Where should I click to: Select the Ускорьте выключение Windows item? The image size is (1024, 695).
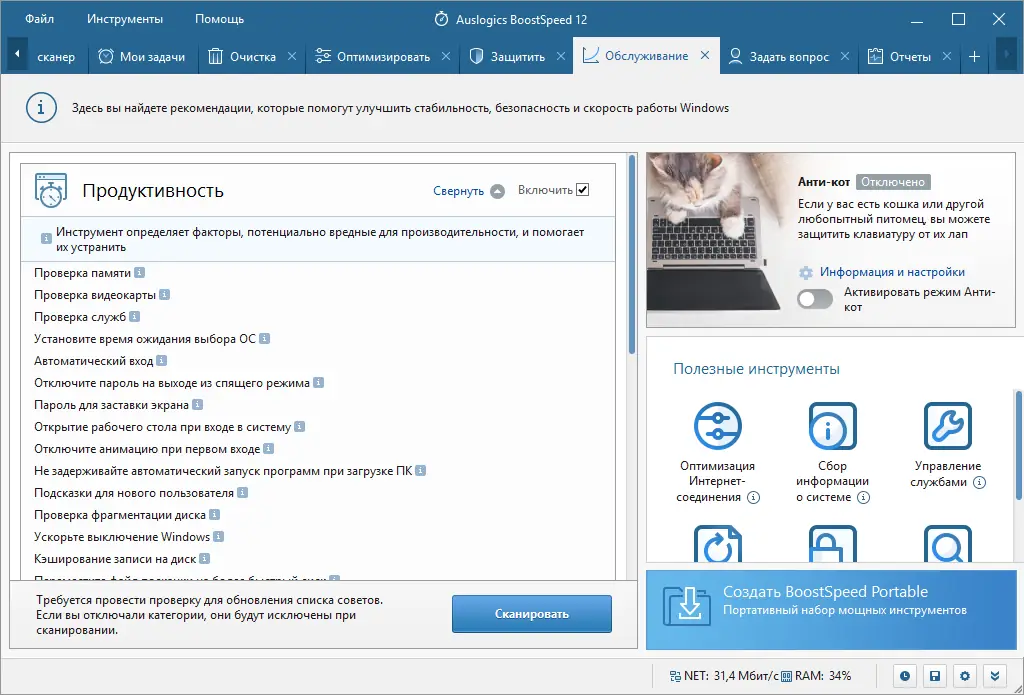tap(122, 537)
